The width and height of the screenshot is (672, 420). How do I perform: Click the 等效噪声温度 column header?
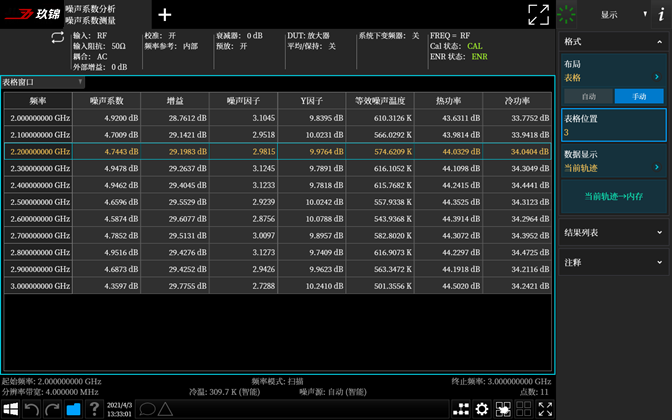pos(380,101)
